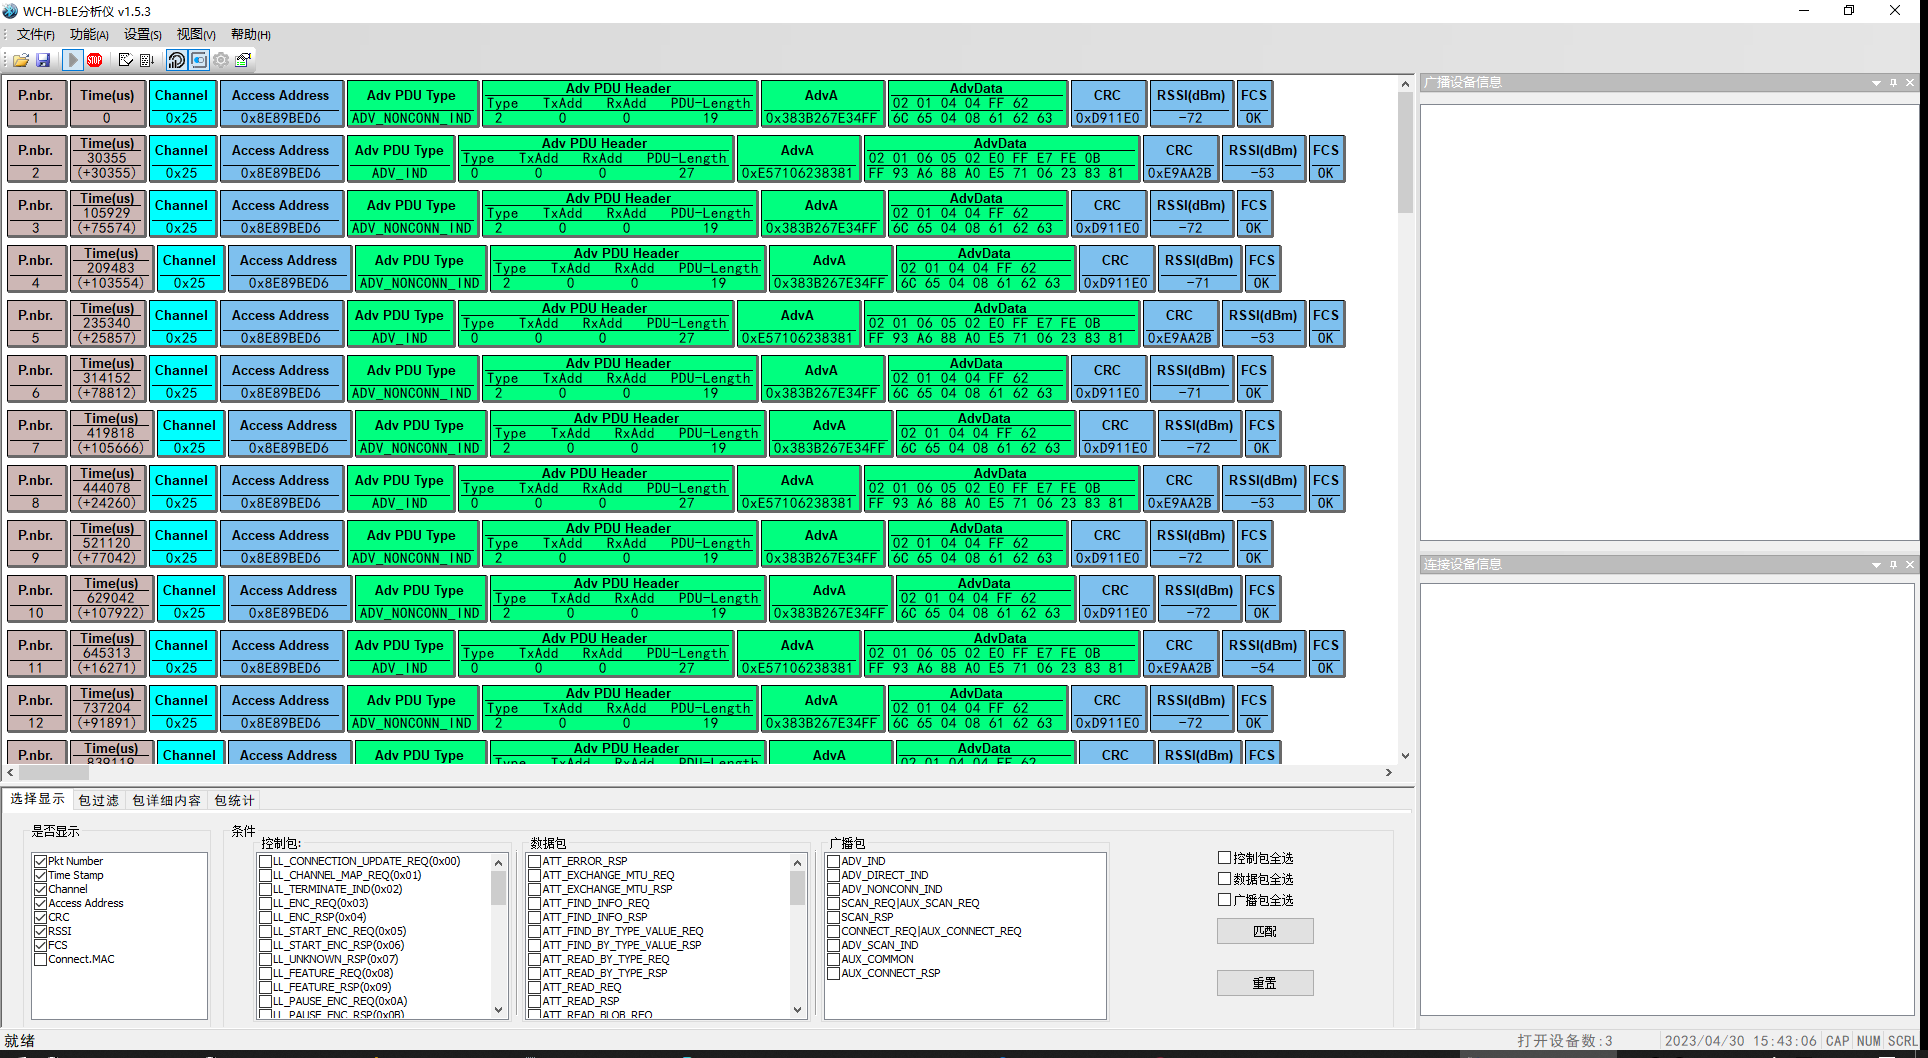
Task: Switch to the 包详细内容 tab
Action: (x=166, y=800)
